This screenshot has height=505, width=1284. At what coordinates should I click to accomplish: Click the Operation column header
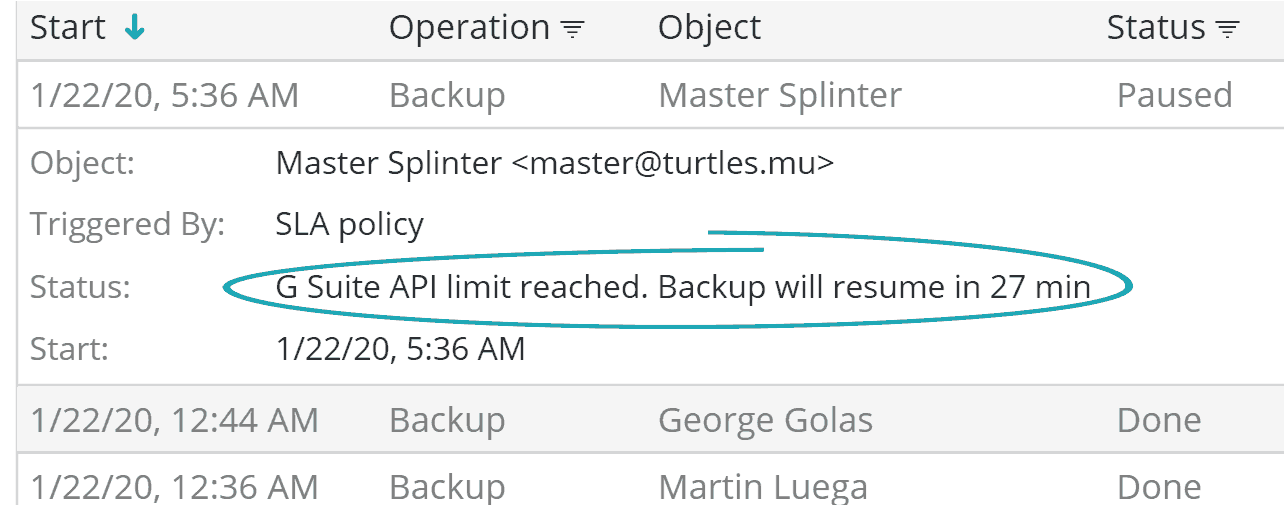[469, 28]
